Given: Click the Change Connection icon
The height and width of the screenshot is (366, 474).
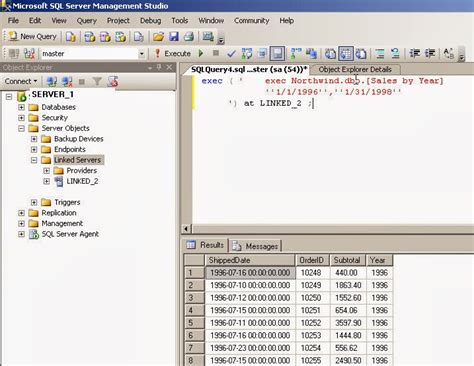Looking at the screenshot, I should click(29, 54).
